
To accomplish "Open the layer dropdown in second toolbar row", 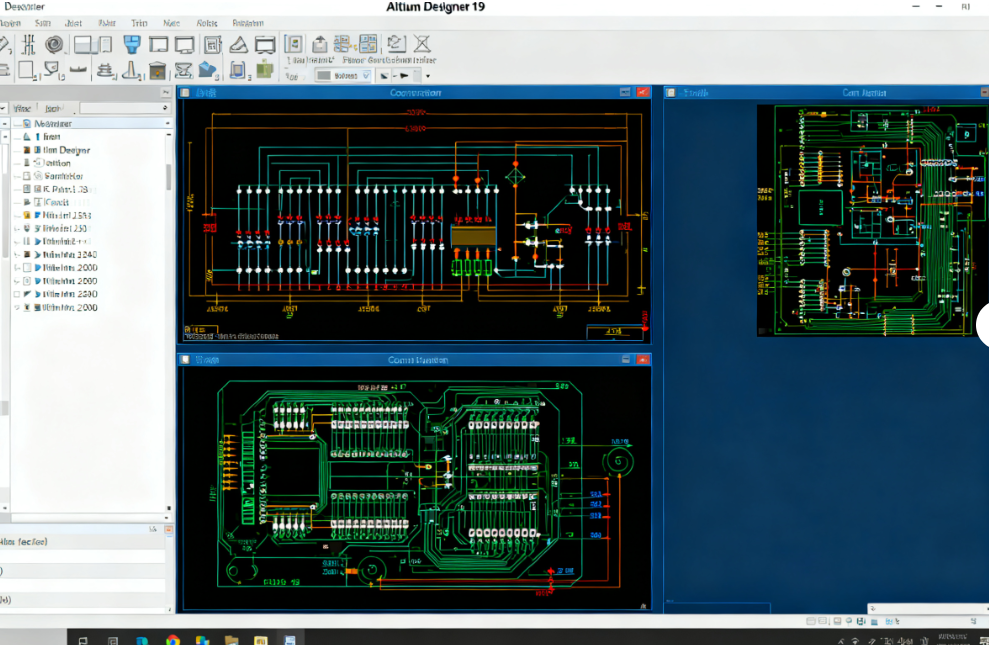I will click(344, 75).
